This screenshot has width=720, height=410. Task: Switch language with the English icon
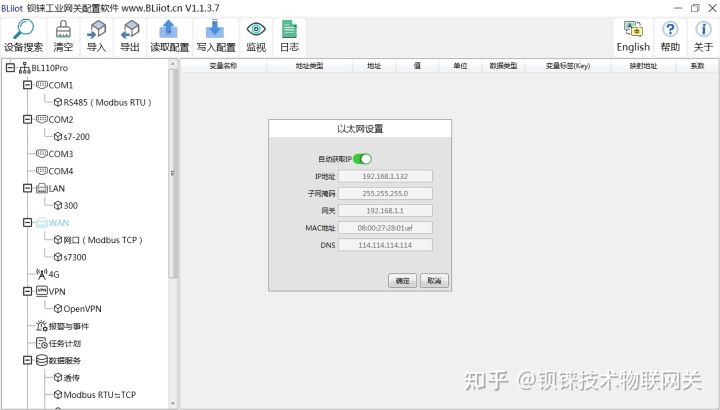[x=633, y=36]
